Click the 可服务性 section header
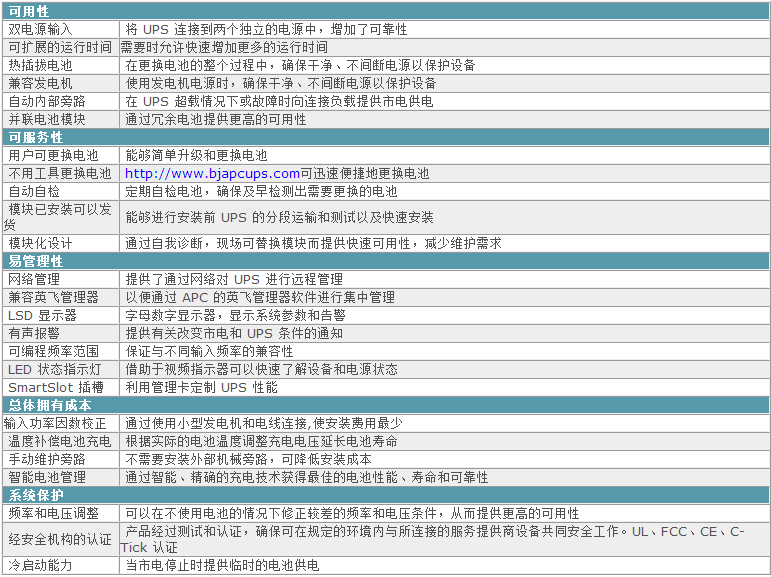Image resolution: width=771 pixels, height=577 pixels. tap(36, 137)
